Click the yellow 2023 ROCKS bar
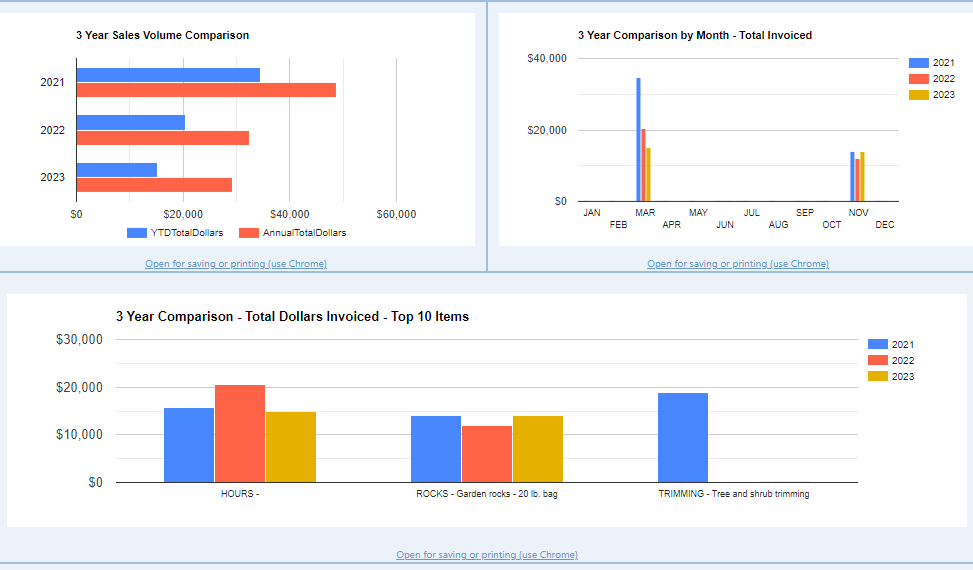Viewport: 973px width, 570px height. (x=538, y=449)
